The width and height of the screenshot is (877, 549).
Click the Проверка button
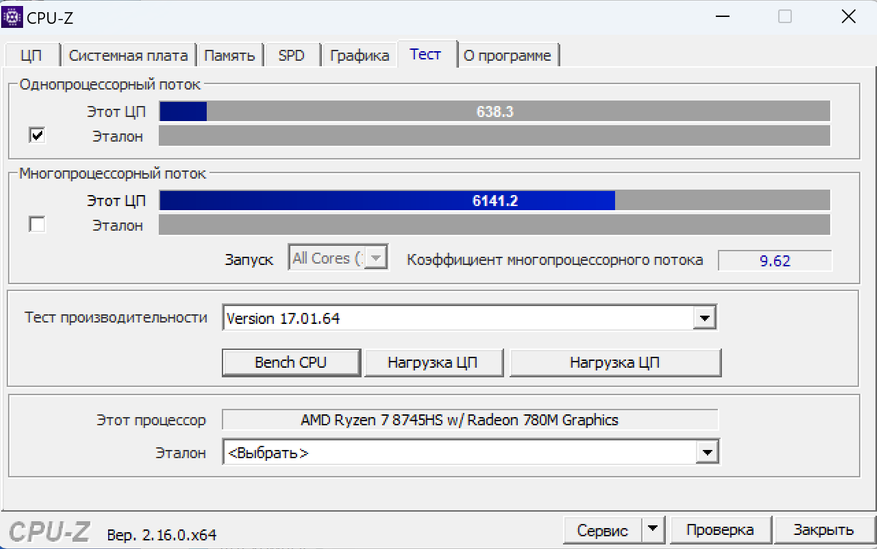(720, 530)
